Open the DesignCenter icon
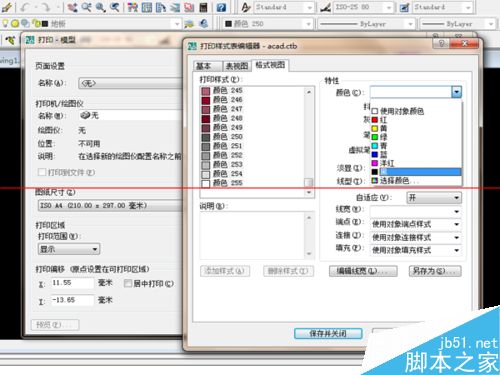The width and height of the screenshot is (500, 375). (147, 7)
